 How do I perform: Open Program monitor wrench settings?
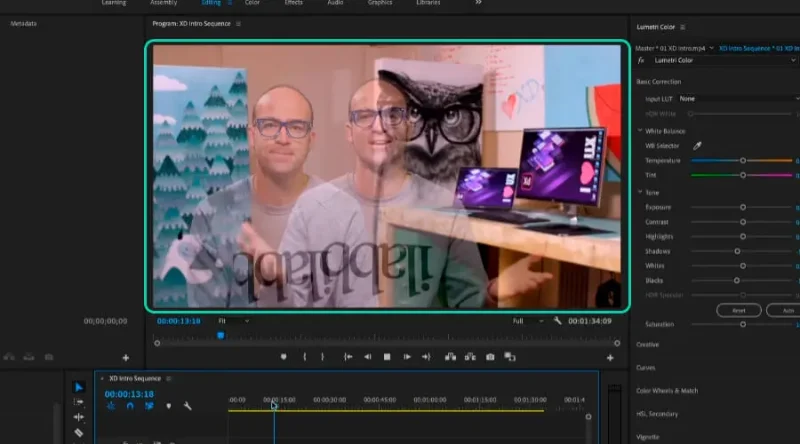click(557, 321)
